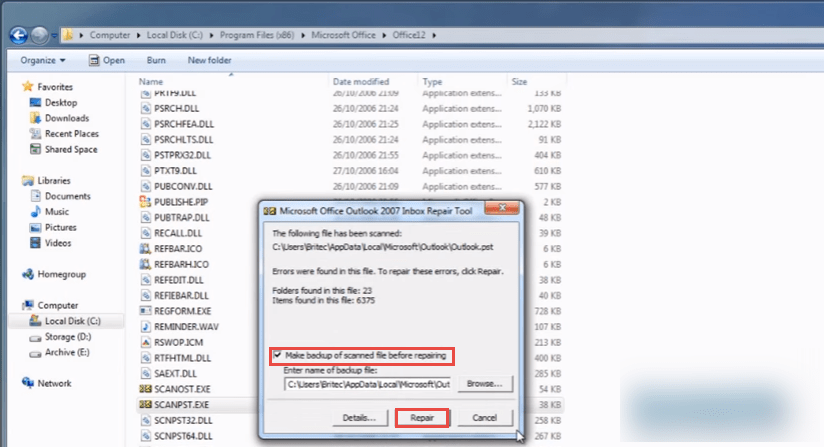Image resolution: width=824 pixels, height=447 pixels.
Task: Select Recent Places in the sidebar
Action: [71, 134]
